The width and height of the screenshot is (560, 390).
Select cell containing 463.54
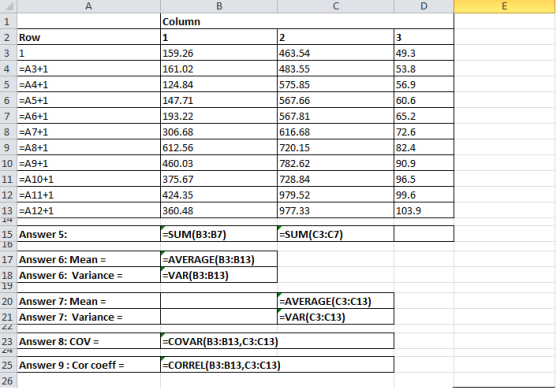tap(336, 53)
